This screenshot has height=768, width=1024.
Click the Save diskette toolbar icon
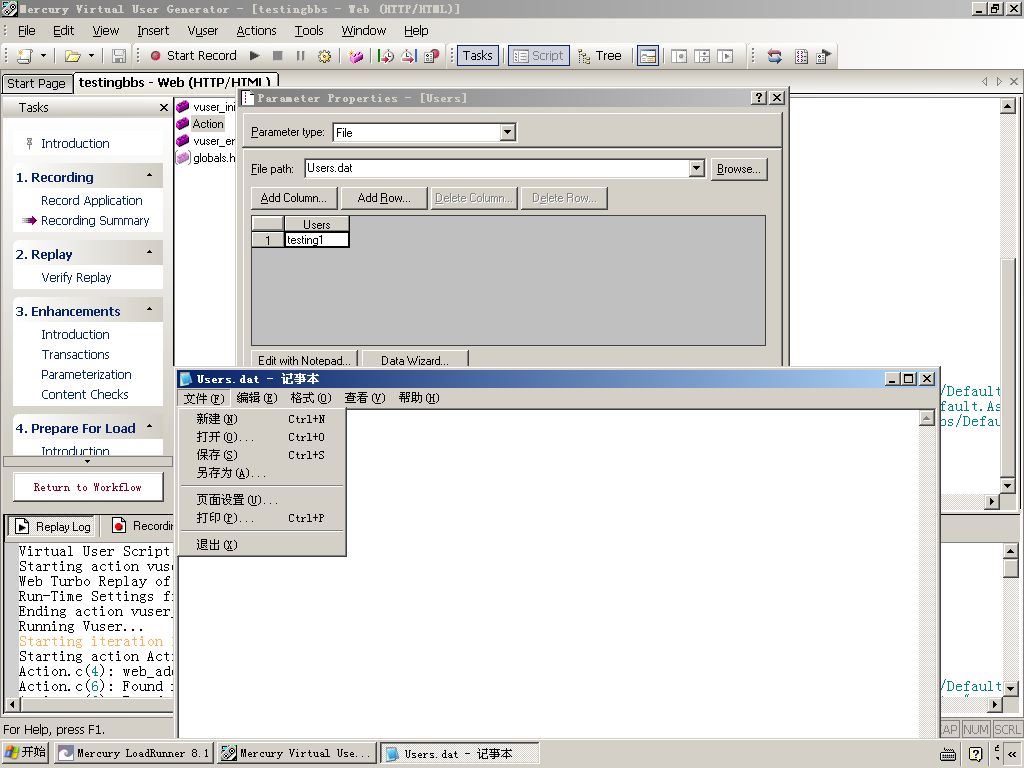(118, 56)
